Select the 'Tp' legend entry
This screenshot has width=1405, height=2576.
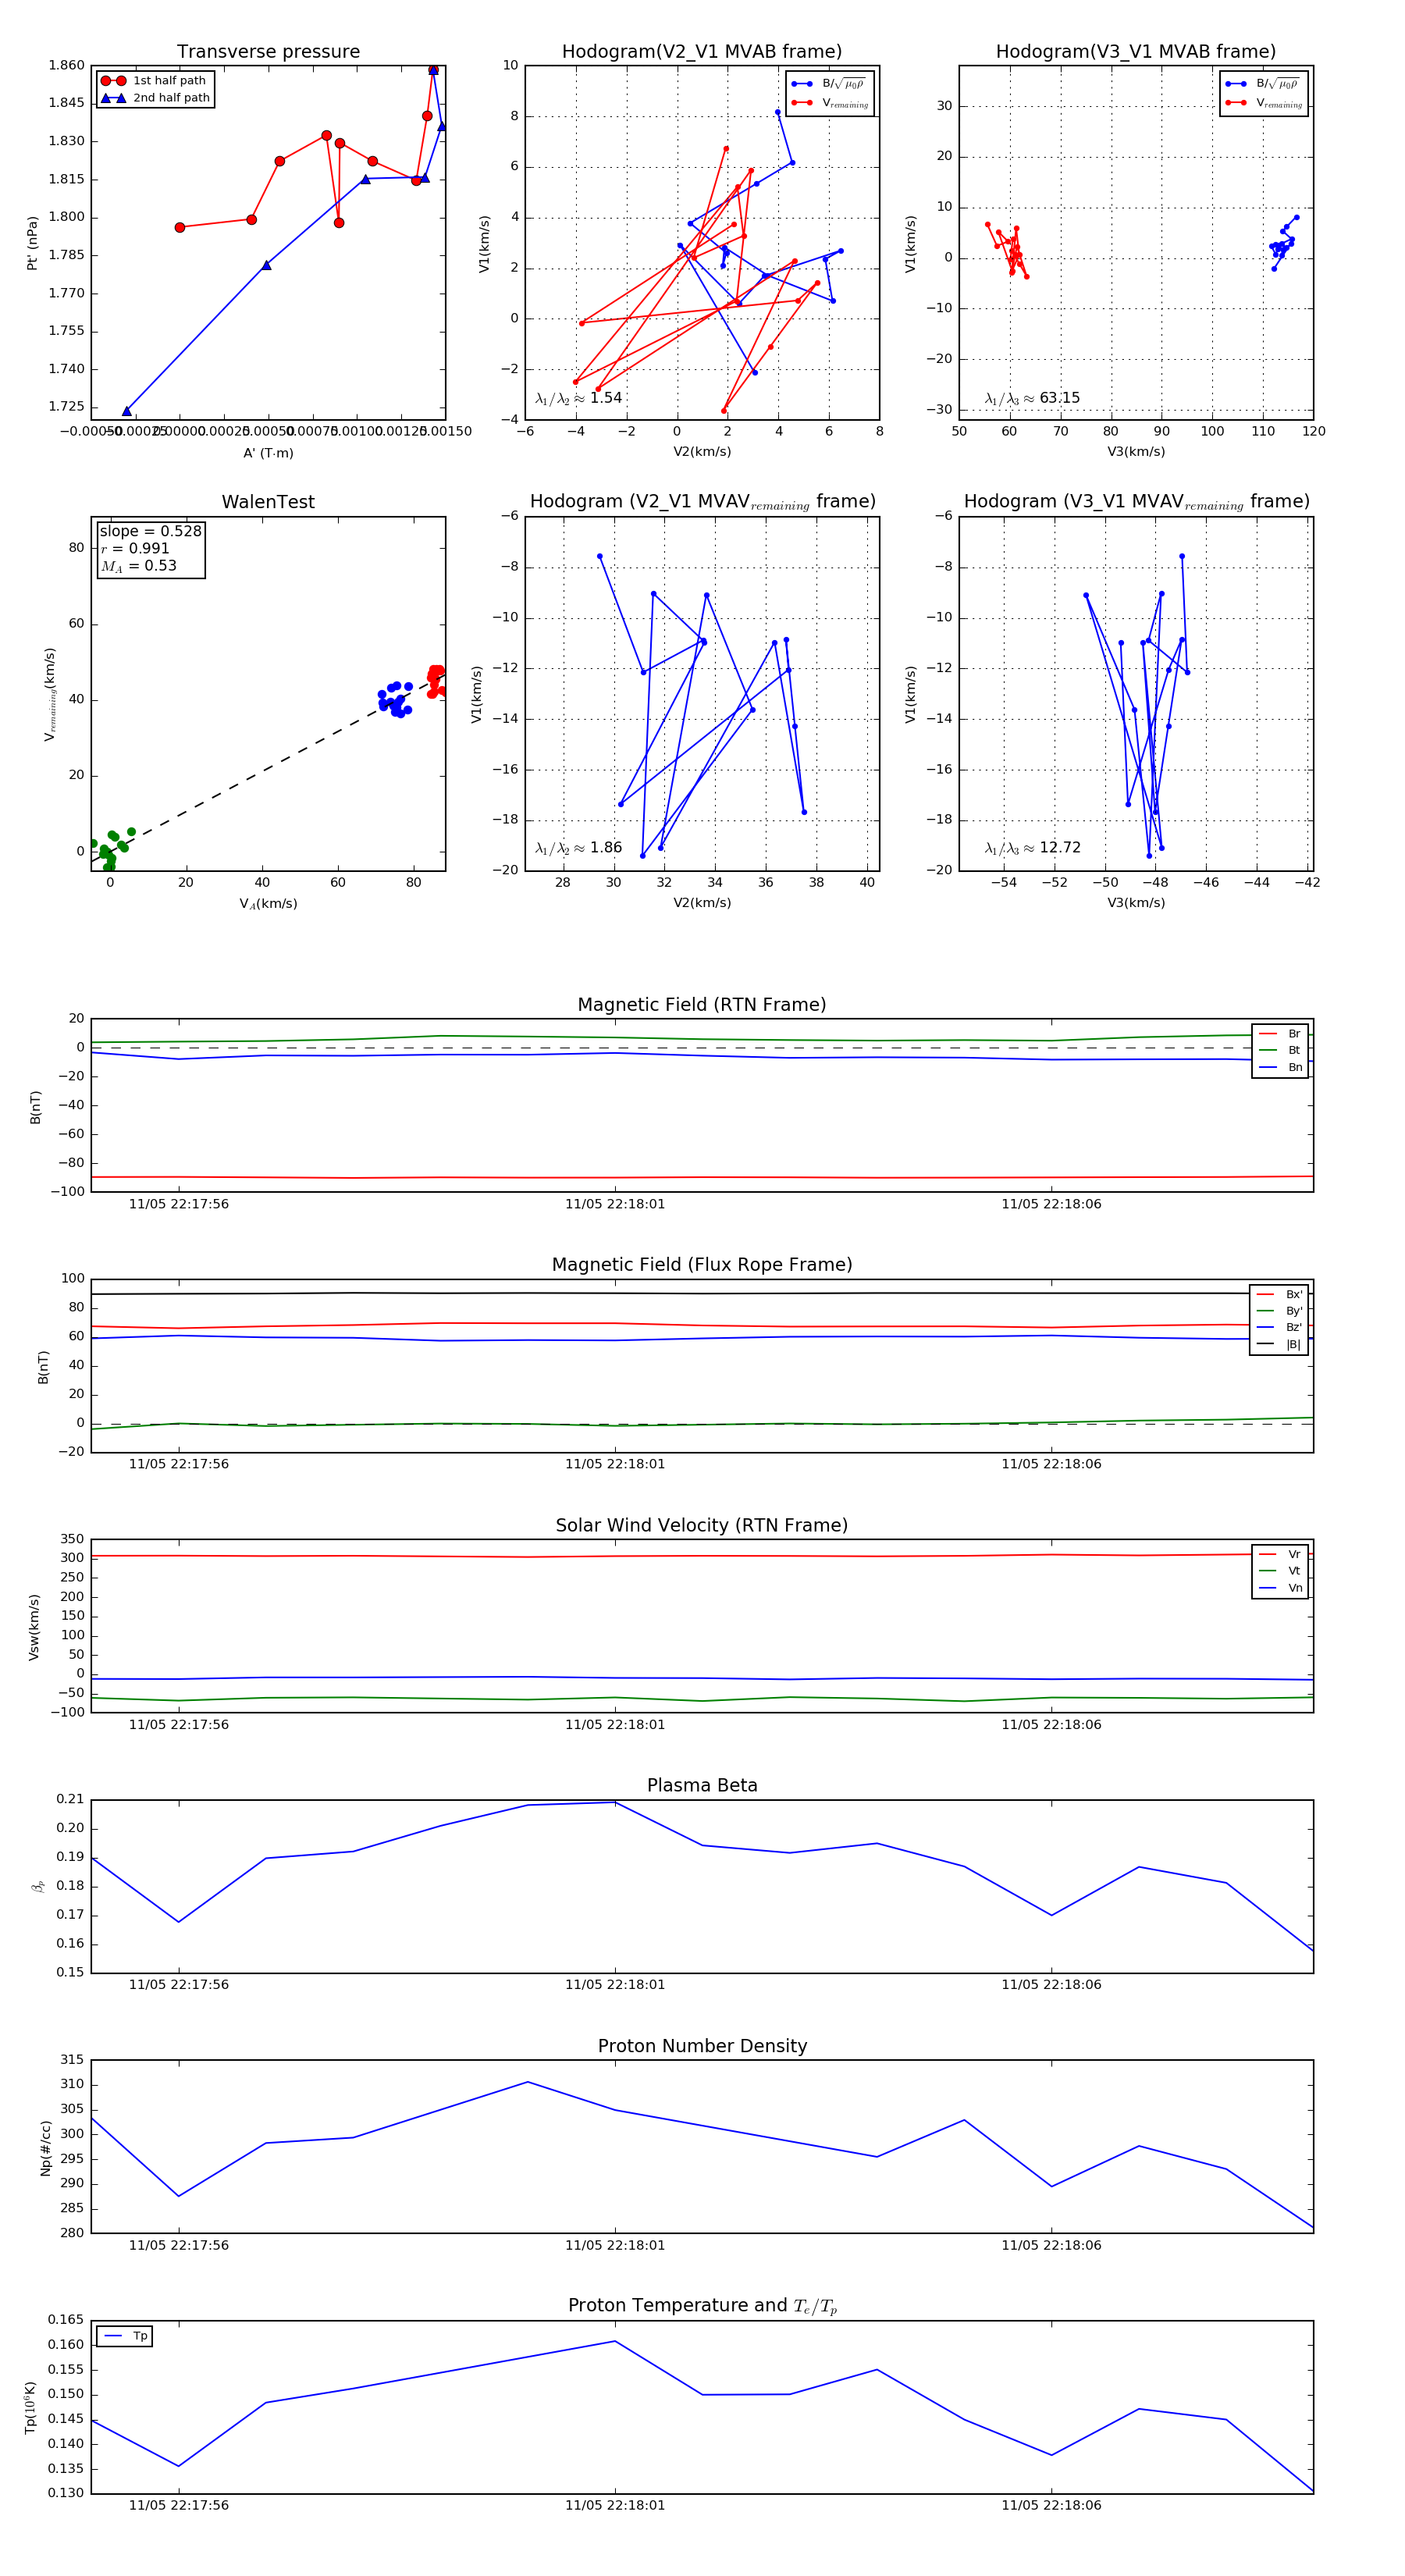coord(126,2336)
